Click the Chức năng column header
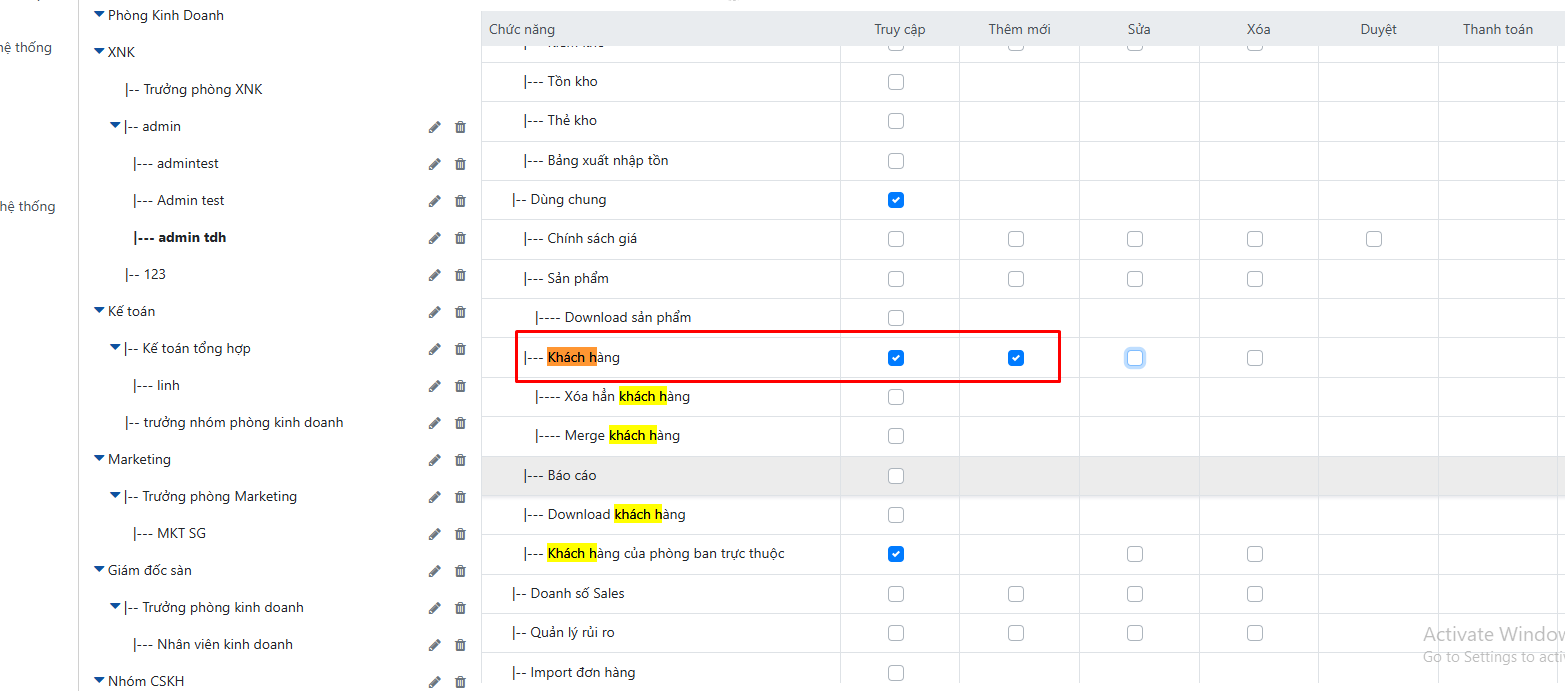This screenshot has width=1565, height=691. 522,29
